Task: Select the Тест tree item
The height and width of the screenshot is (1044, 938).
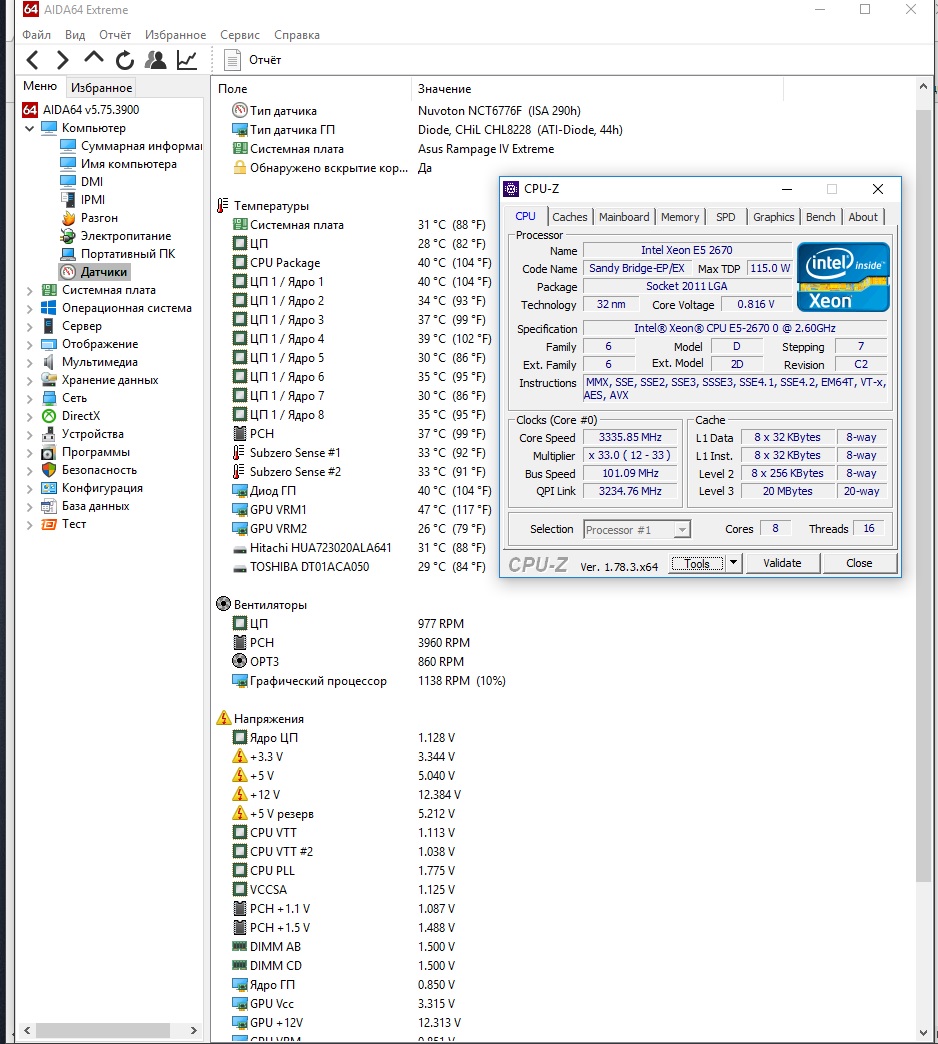Action: pyautogui.click(x=64, y=524)
